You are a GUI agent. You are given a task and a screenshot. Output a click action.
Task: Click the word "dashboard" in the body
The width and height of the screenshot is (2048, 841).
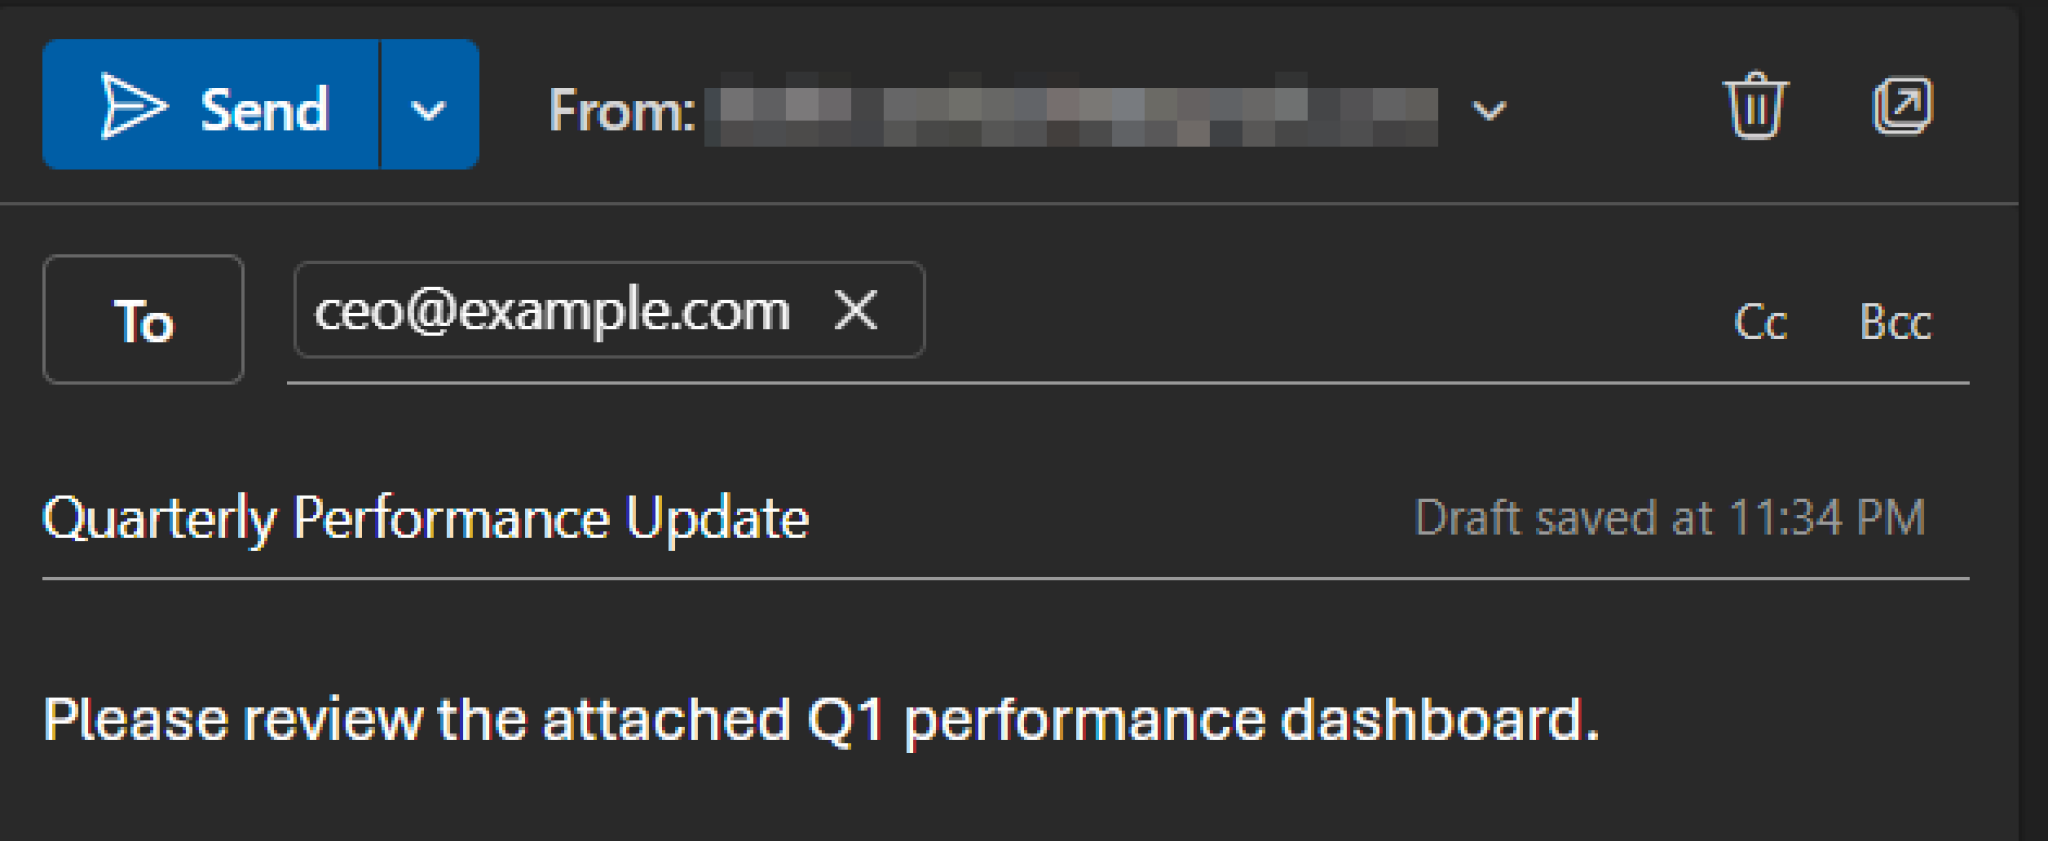pyautogui.click(x=1438, y=719)
